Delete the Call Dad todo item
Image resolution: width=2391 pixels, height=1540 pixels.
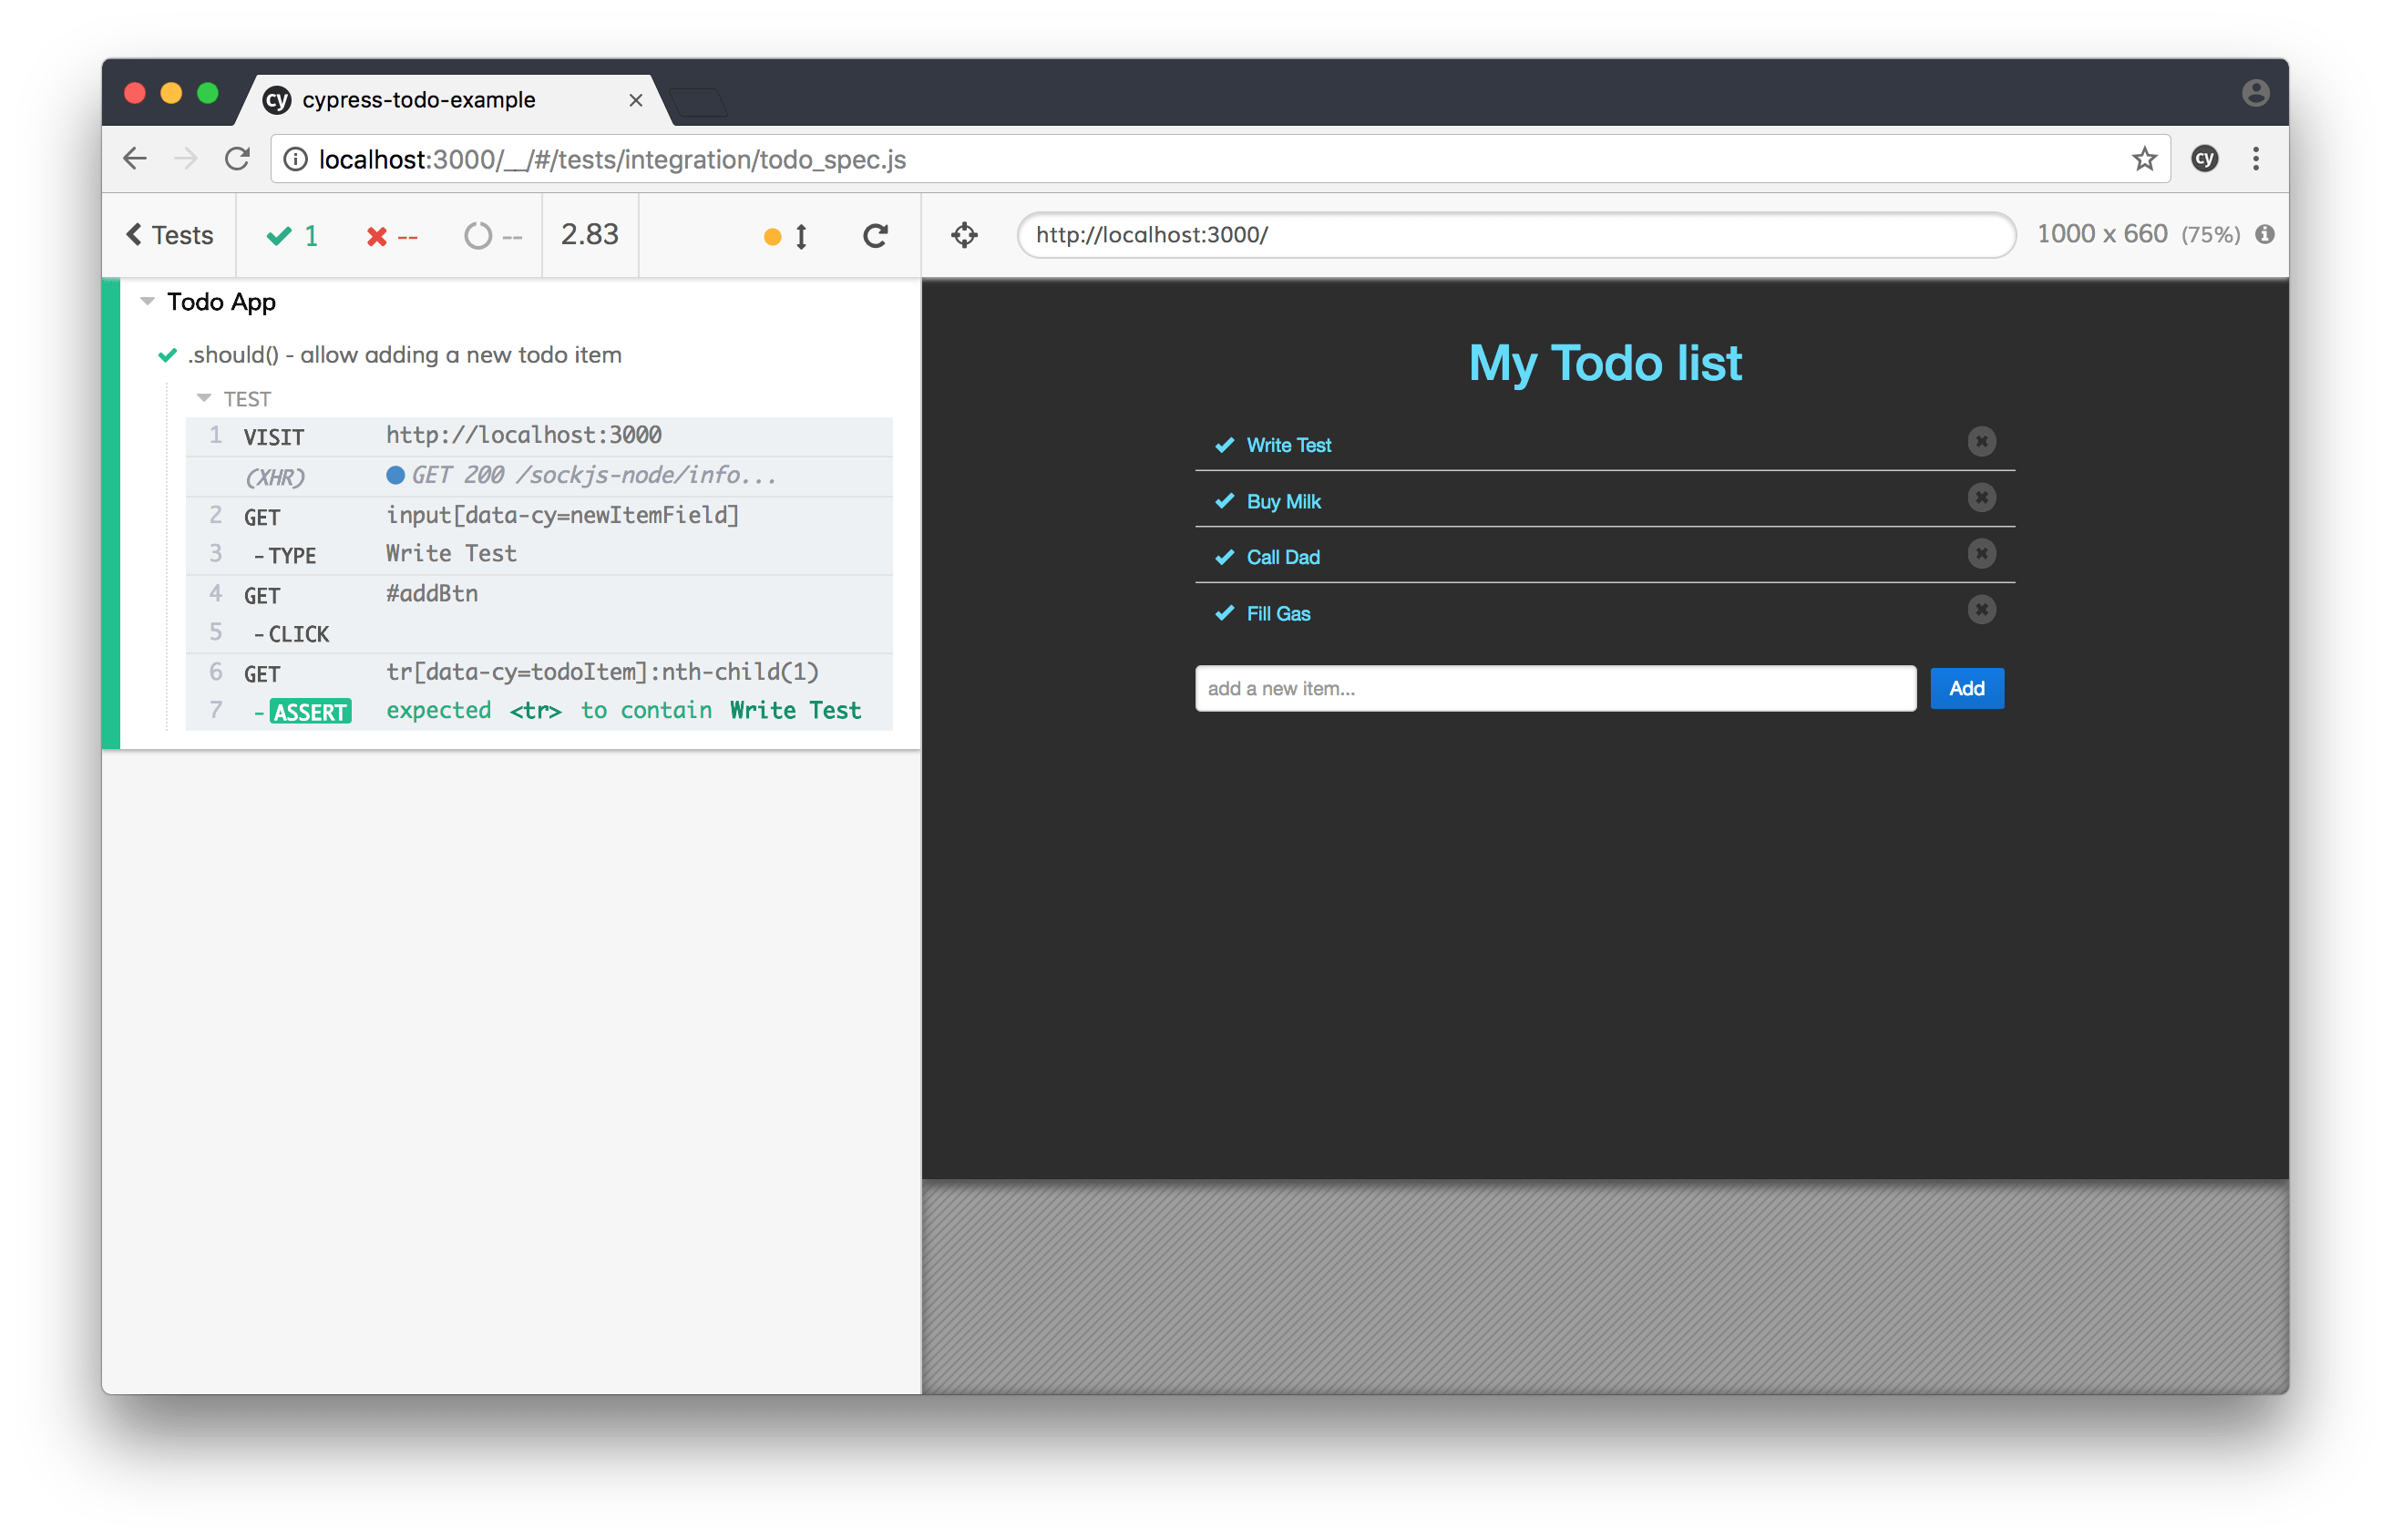pos(1981,553)
